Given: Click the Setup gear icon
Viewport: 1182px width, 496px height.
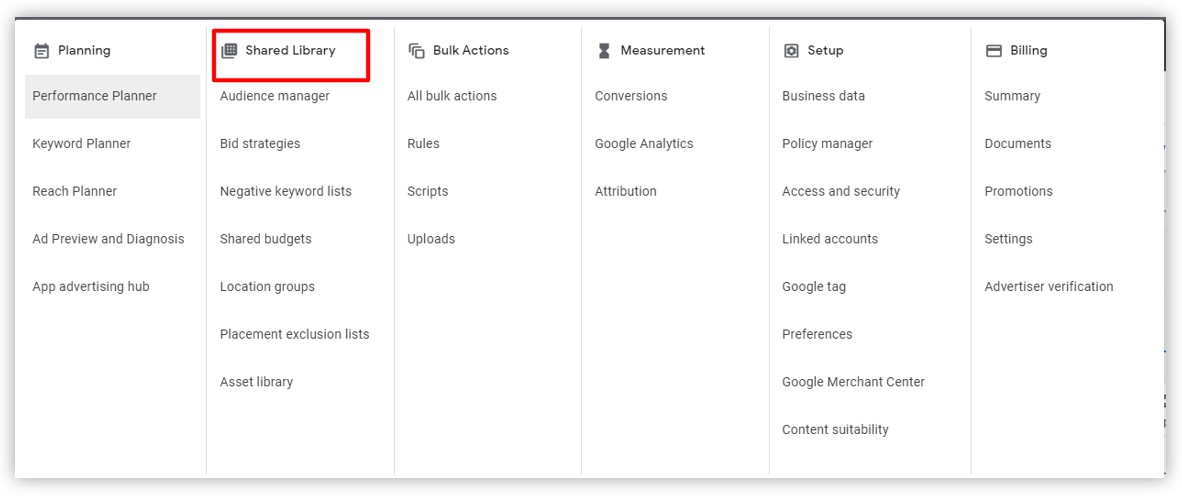Looking at the screenshot, I should click(791, 51).
